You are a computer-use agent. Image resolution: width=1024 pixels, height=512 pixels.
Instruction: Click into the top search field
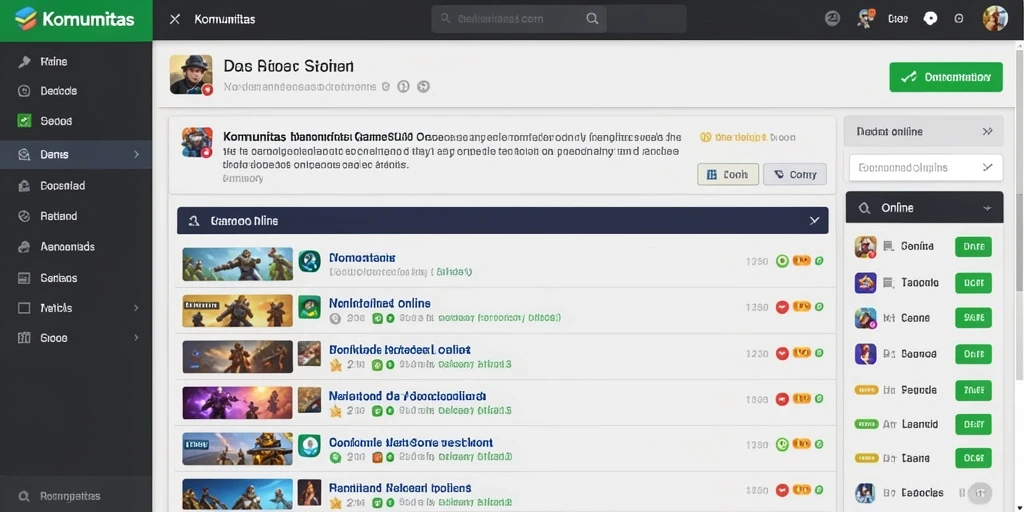click(519, 19)
